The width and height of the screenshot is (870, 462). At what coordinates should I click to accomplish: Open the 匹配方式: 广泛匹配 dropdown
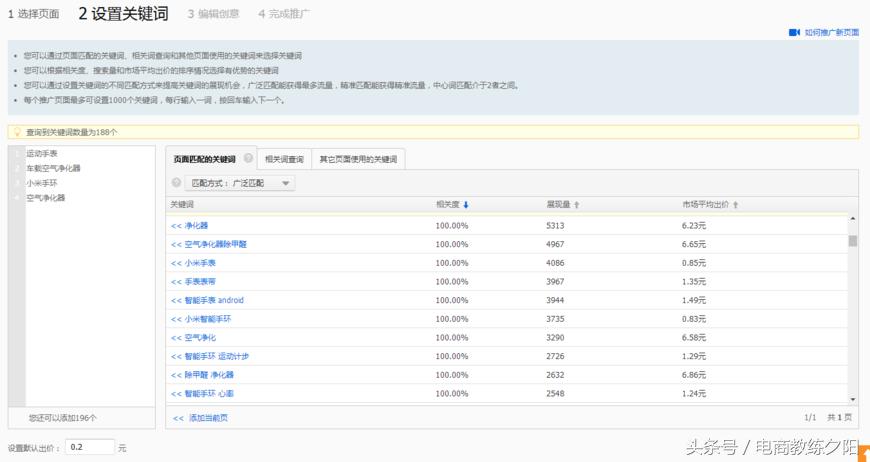pos(240,183)
